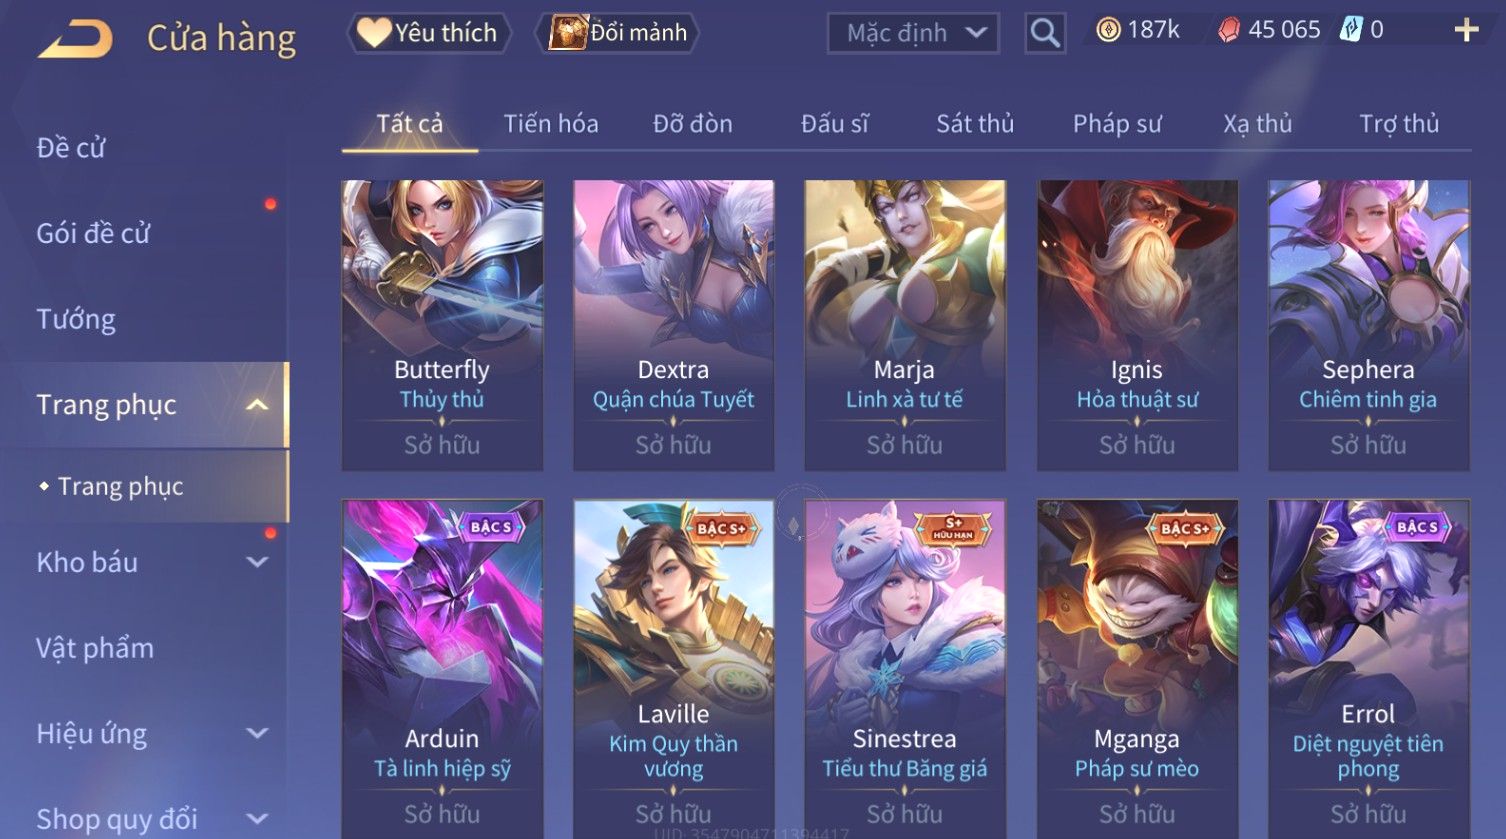
Task: Open Yêu thích heart favorites
Action: pyautogui.click(x=428, y=33)
